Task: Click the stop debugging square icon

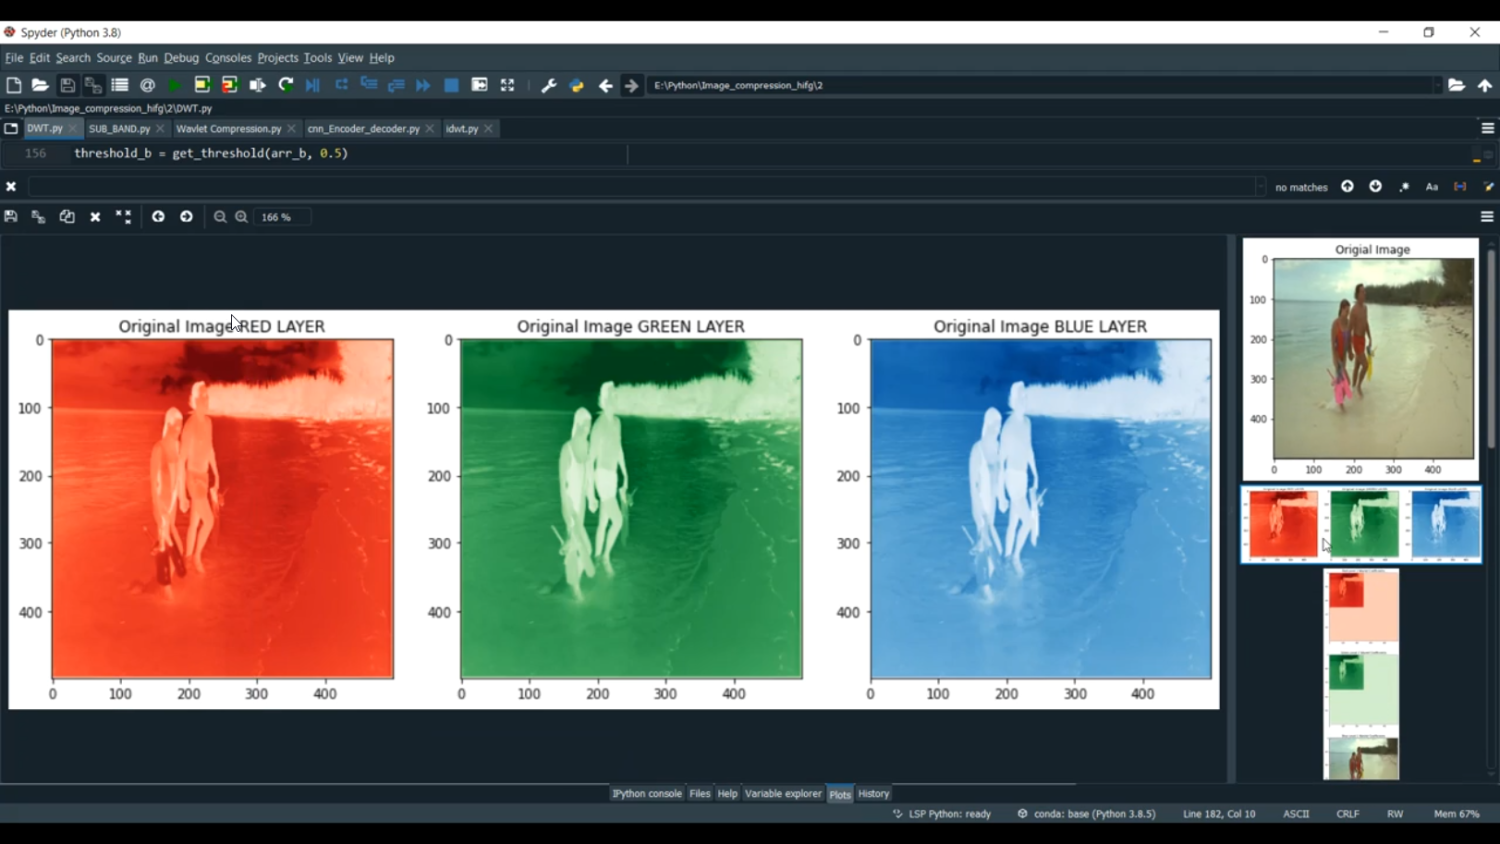Action: point(451,86)
